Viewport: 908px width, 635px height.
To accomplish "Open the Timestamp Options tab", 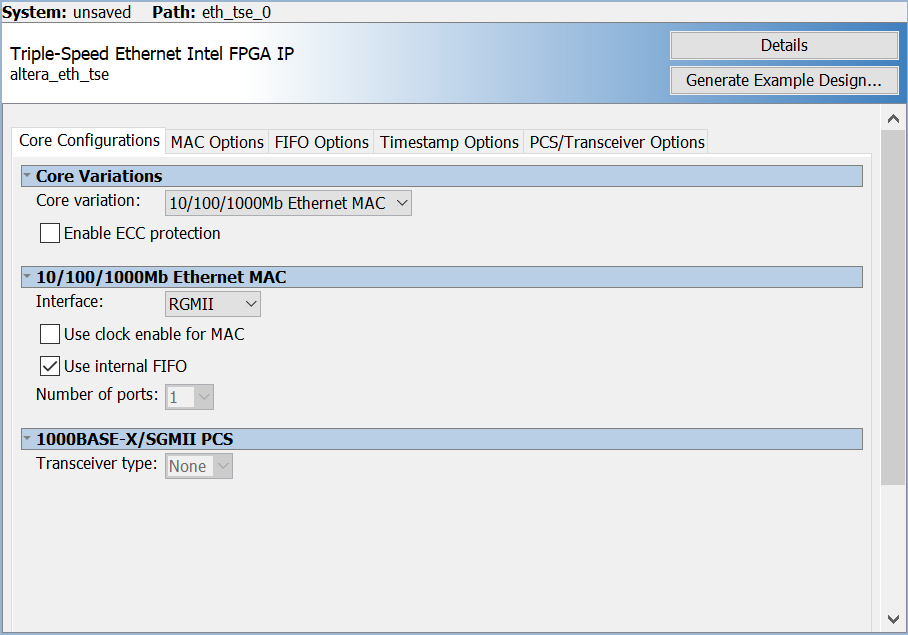I will coord(449,142).
